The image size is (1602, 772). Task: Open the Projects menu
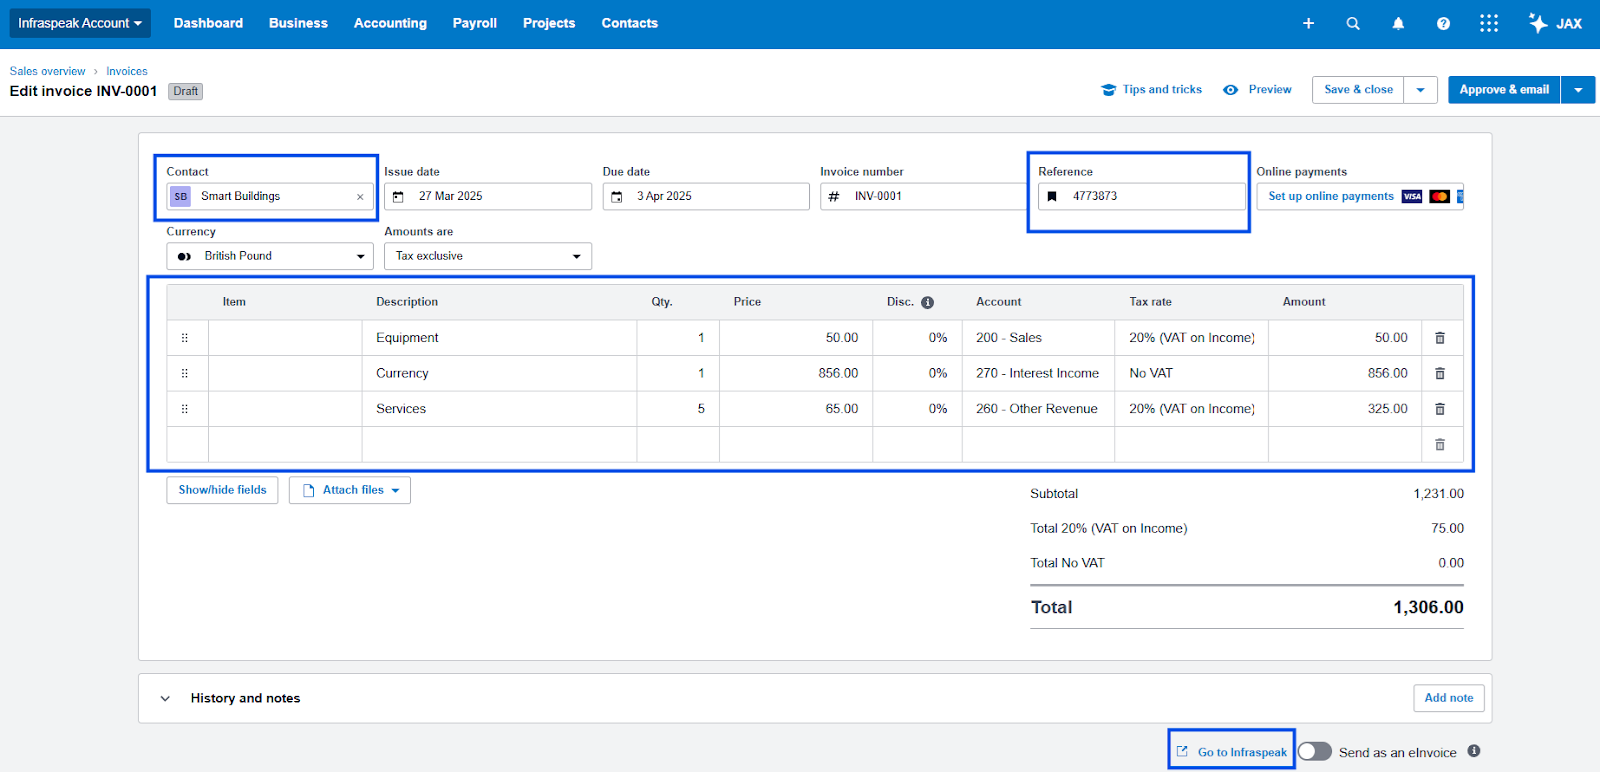coord(550,23)
